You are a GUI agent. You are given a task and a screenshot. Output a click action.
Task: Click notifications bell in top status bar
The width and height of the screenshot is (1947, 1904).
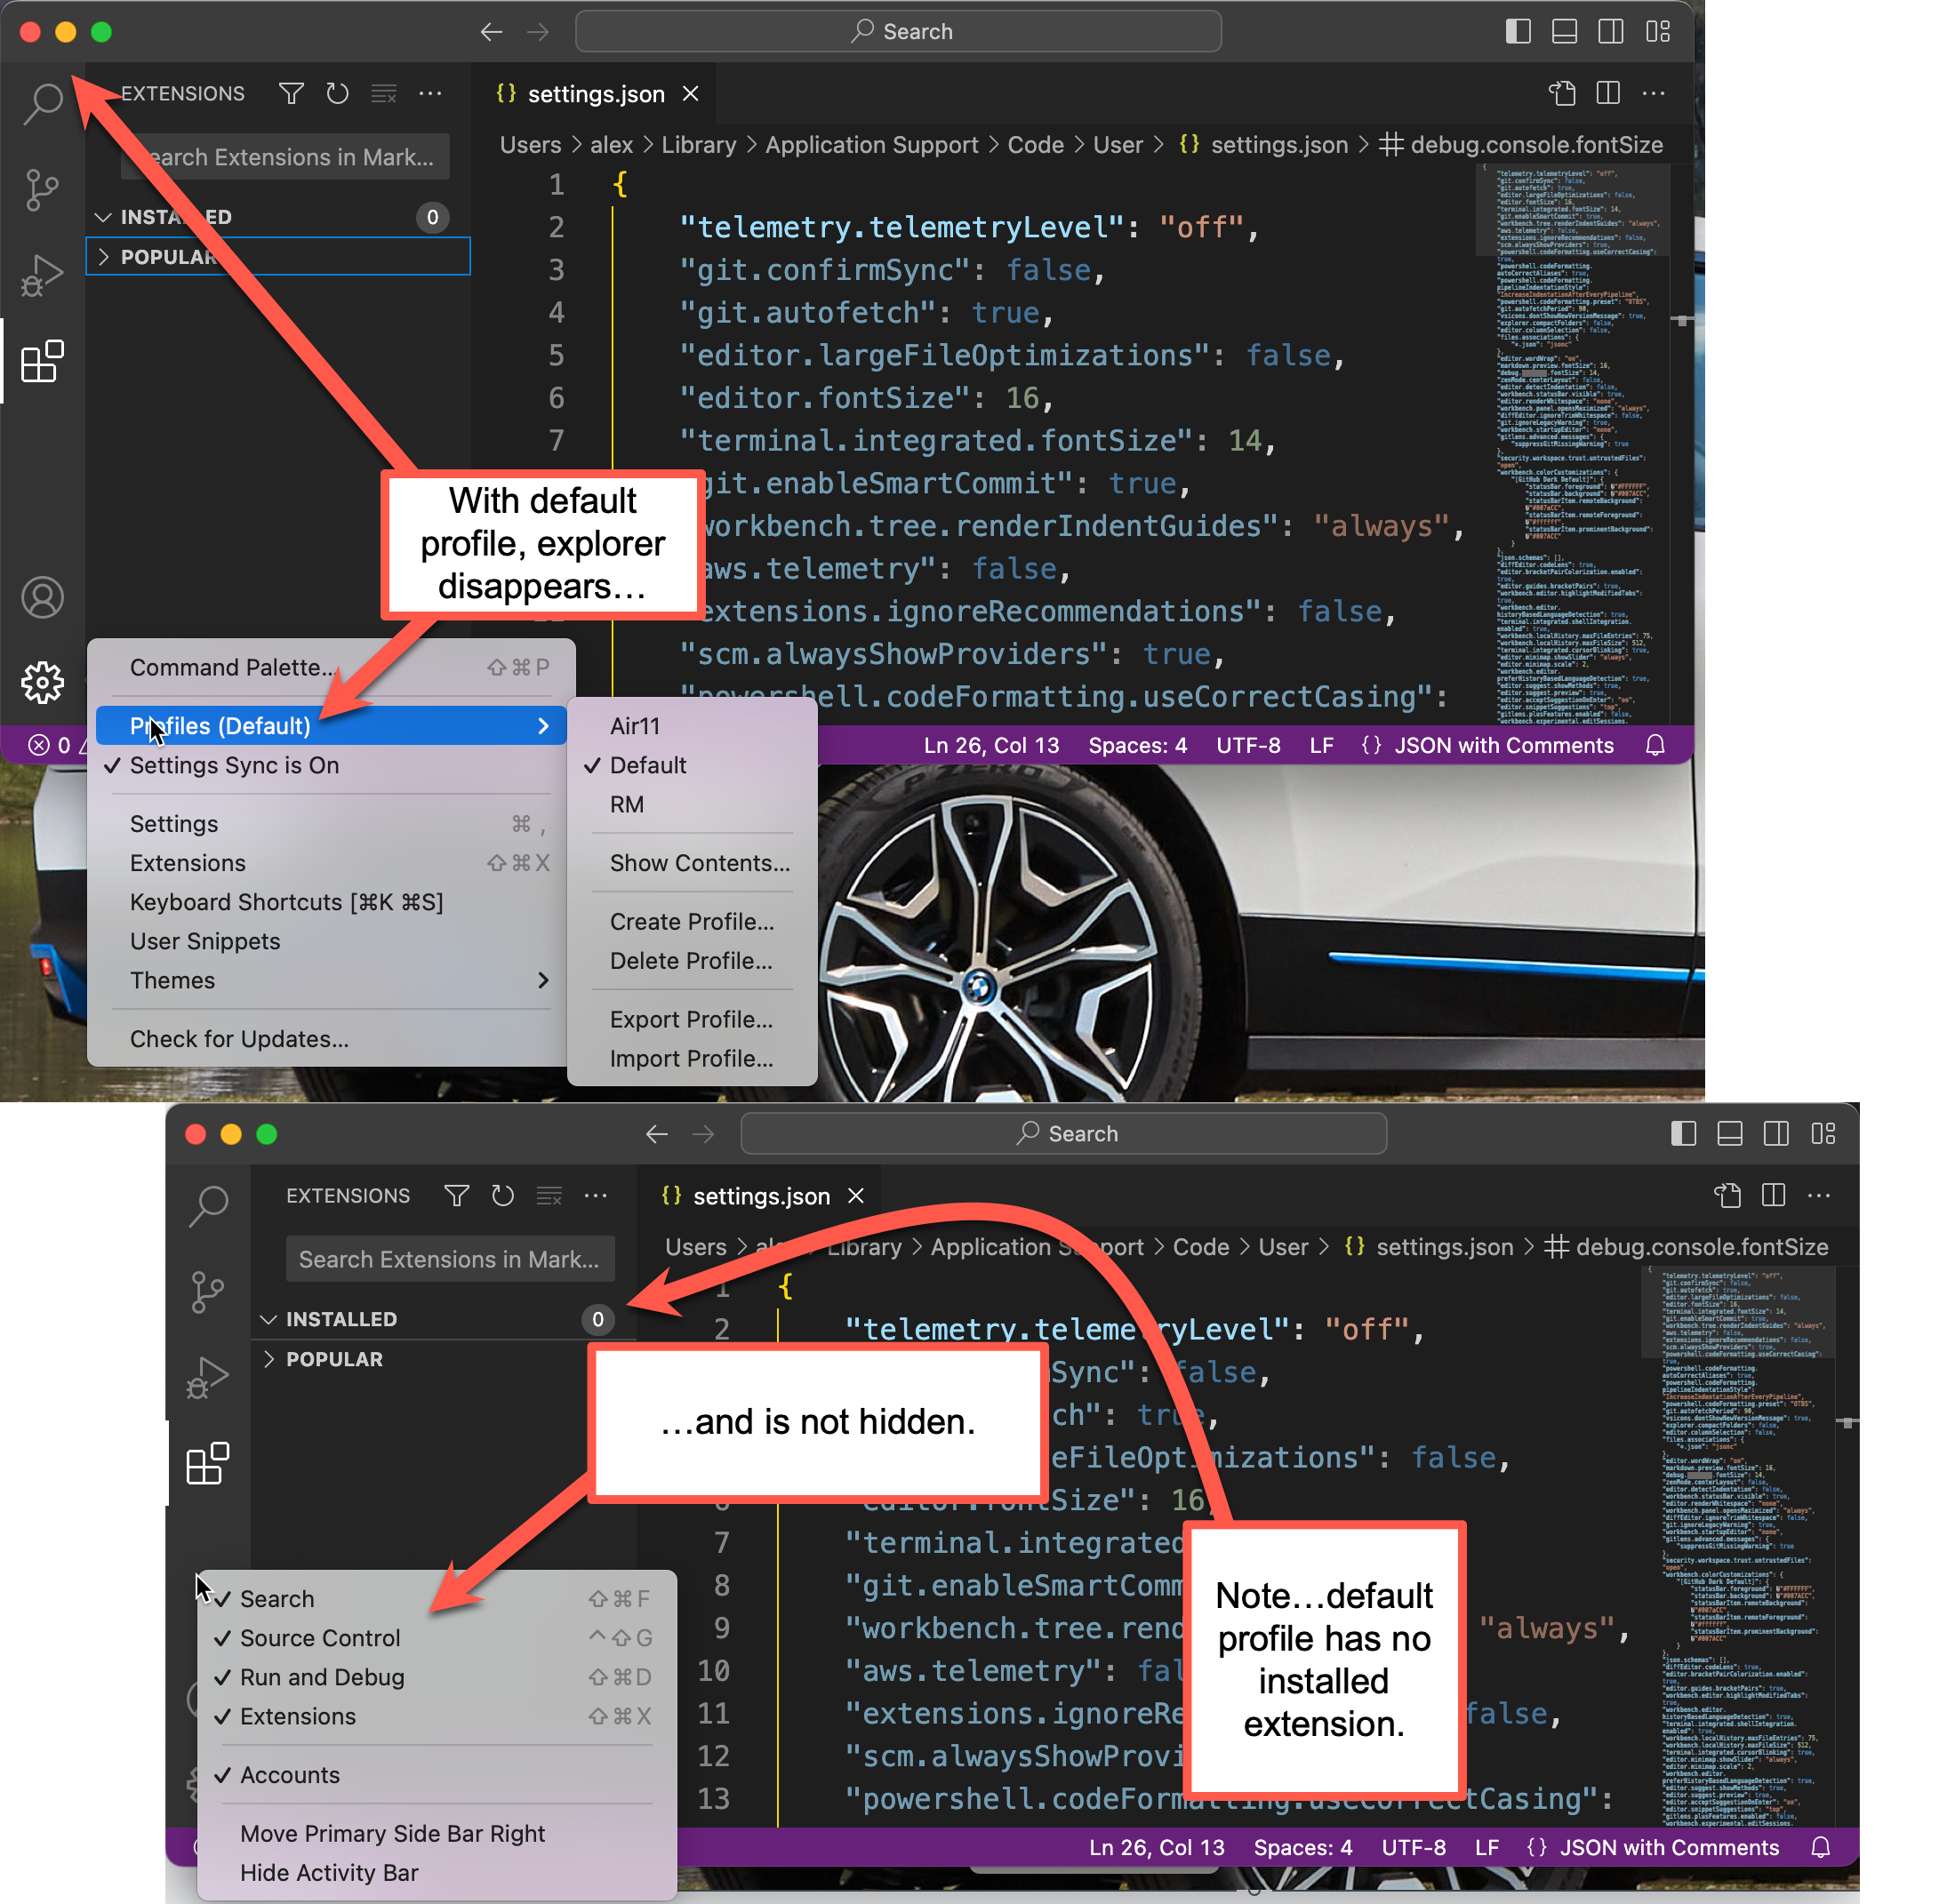(x=1655, y=745)
